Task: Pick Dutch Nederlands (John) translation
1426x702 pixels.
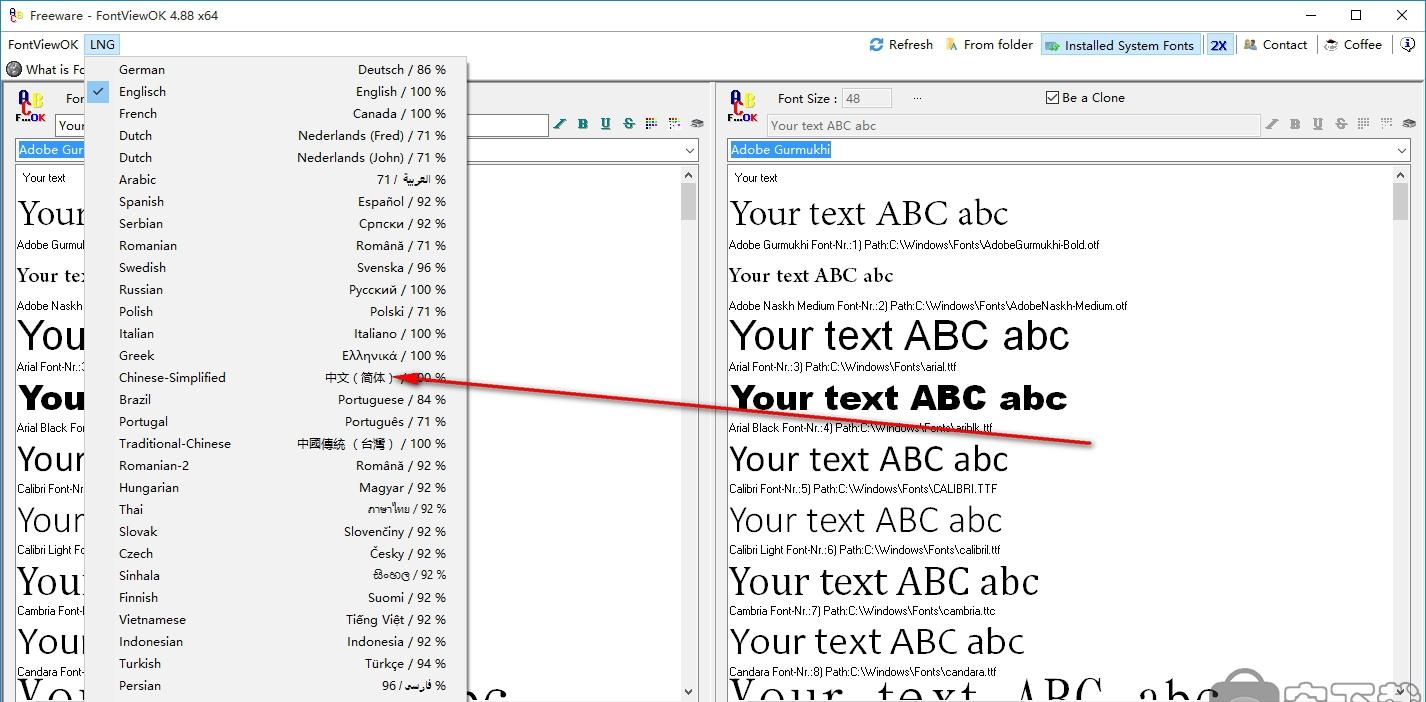Action: (276, 158)
